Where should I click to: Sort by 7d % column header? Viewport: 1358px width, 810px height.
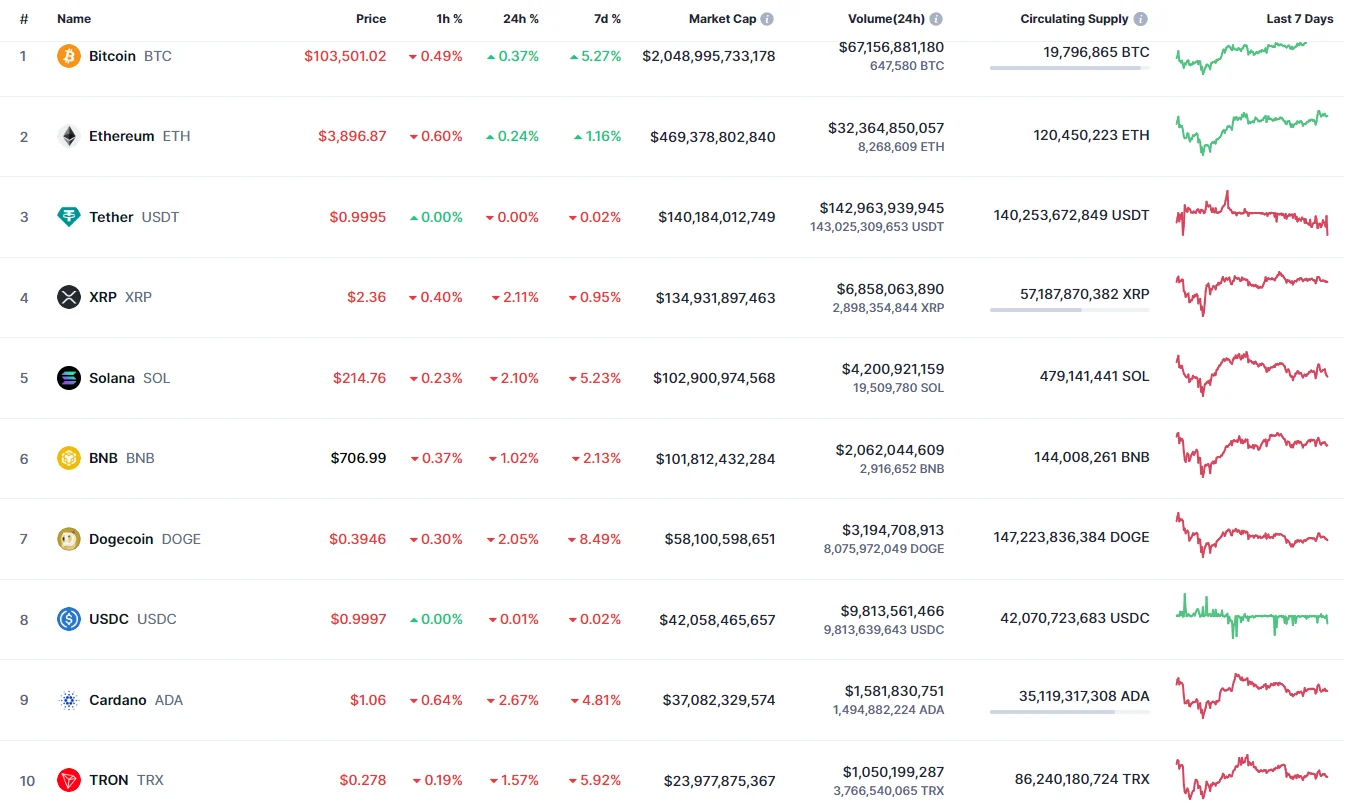click(x=603, y=19)
